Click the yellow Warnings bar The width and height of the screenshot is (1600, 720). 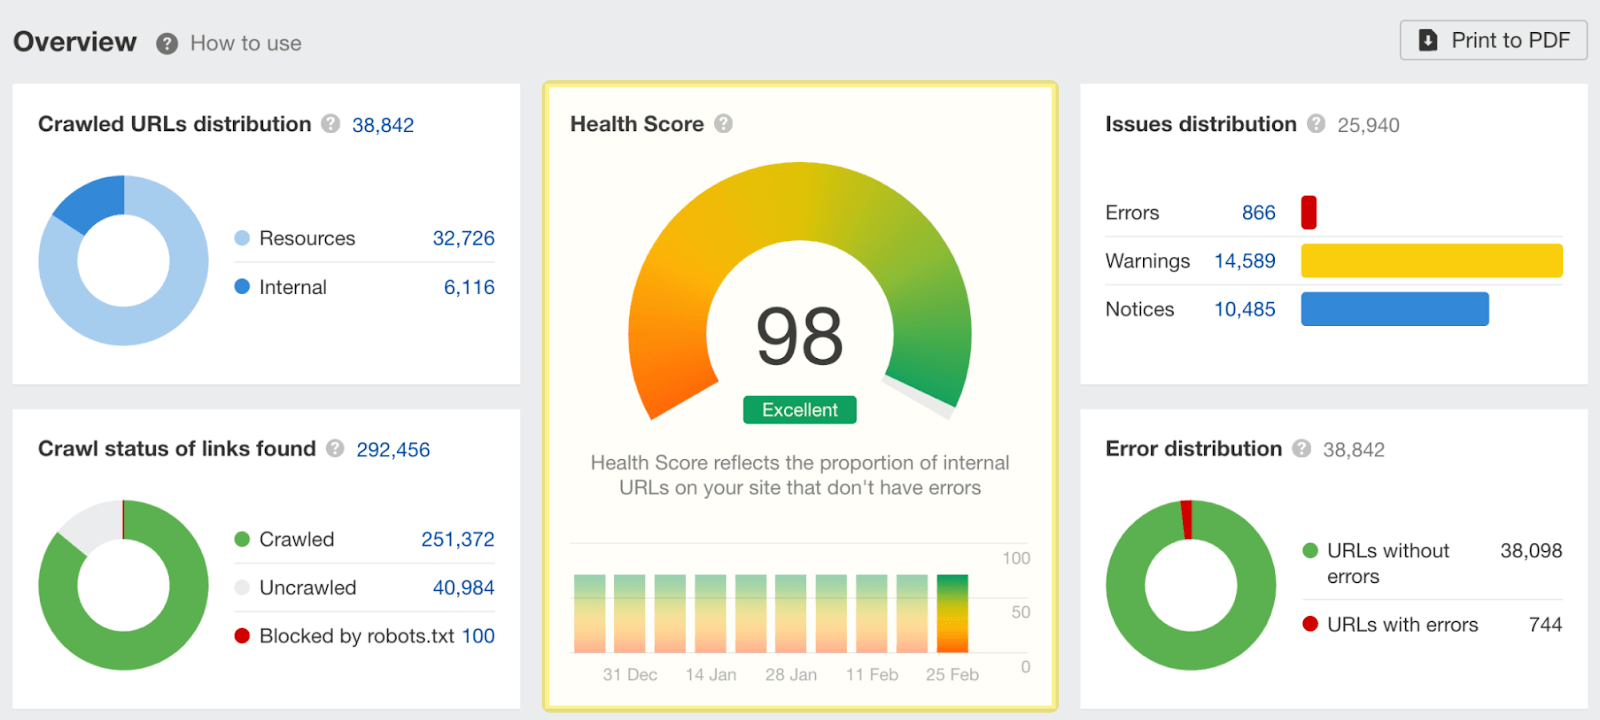tap(1431, 261)
